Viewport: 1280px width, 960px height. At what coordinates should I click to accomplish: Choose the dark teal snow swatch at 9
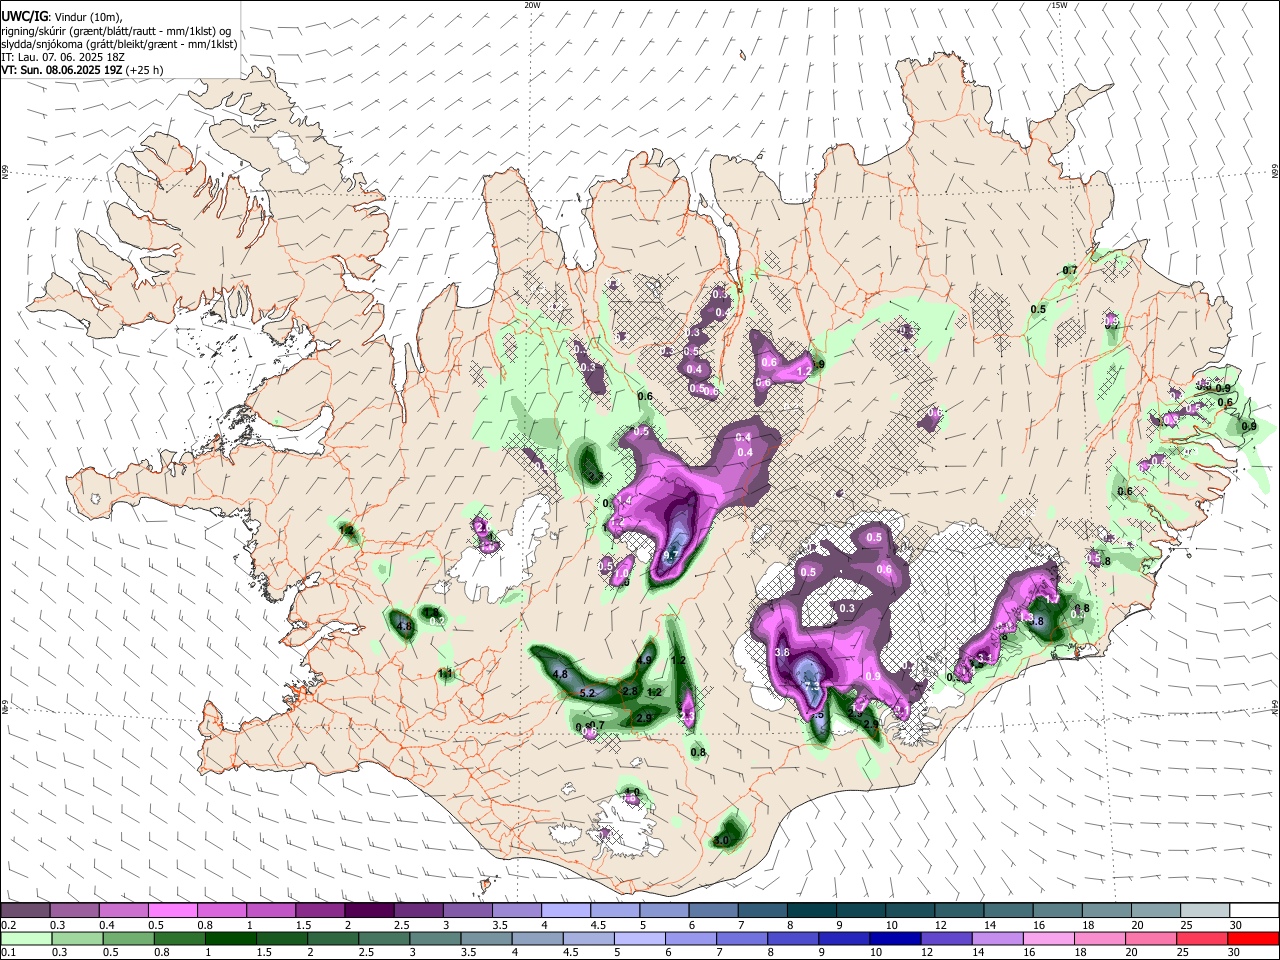(x=860, y=911)
